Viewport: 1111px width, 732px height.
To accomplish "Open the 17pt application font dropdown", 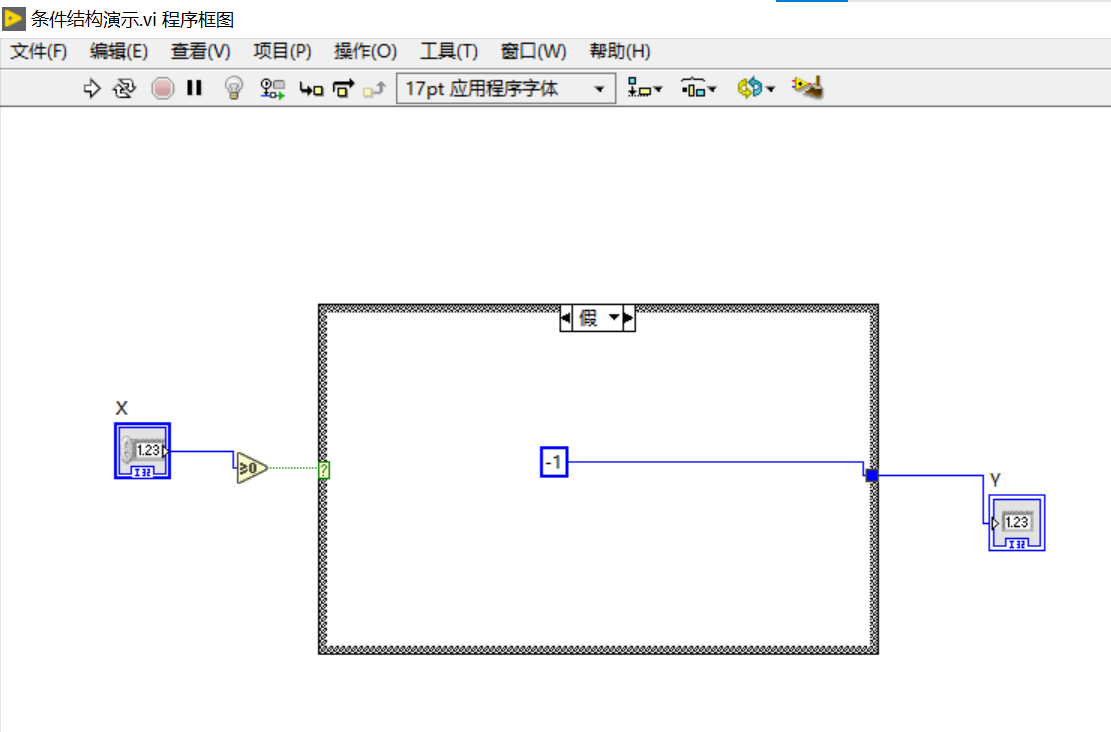I will pos(506,89).
